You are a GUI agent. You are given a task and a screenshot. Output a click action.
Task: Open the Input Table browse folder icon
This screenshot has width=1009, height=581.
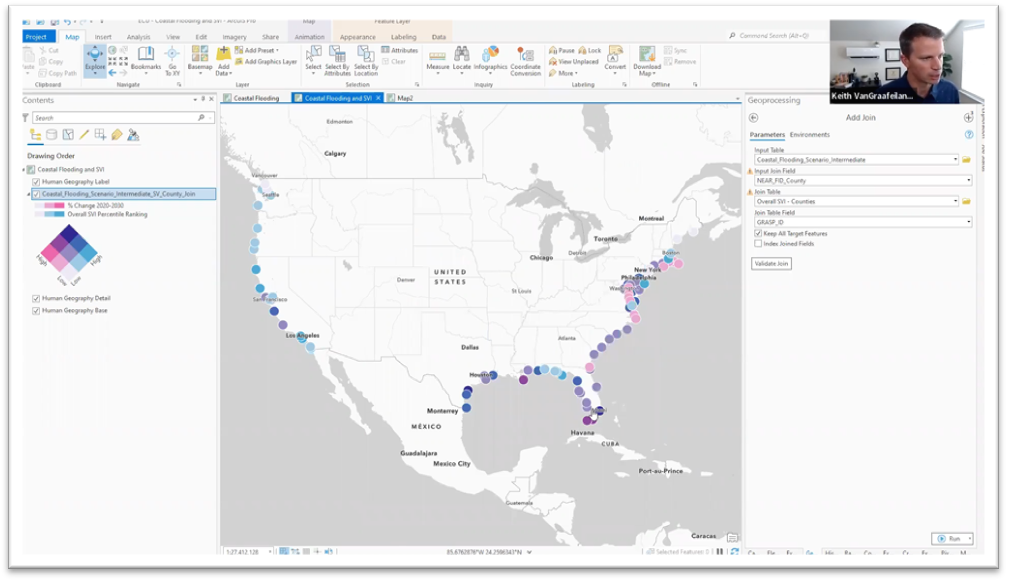(967, 159)
